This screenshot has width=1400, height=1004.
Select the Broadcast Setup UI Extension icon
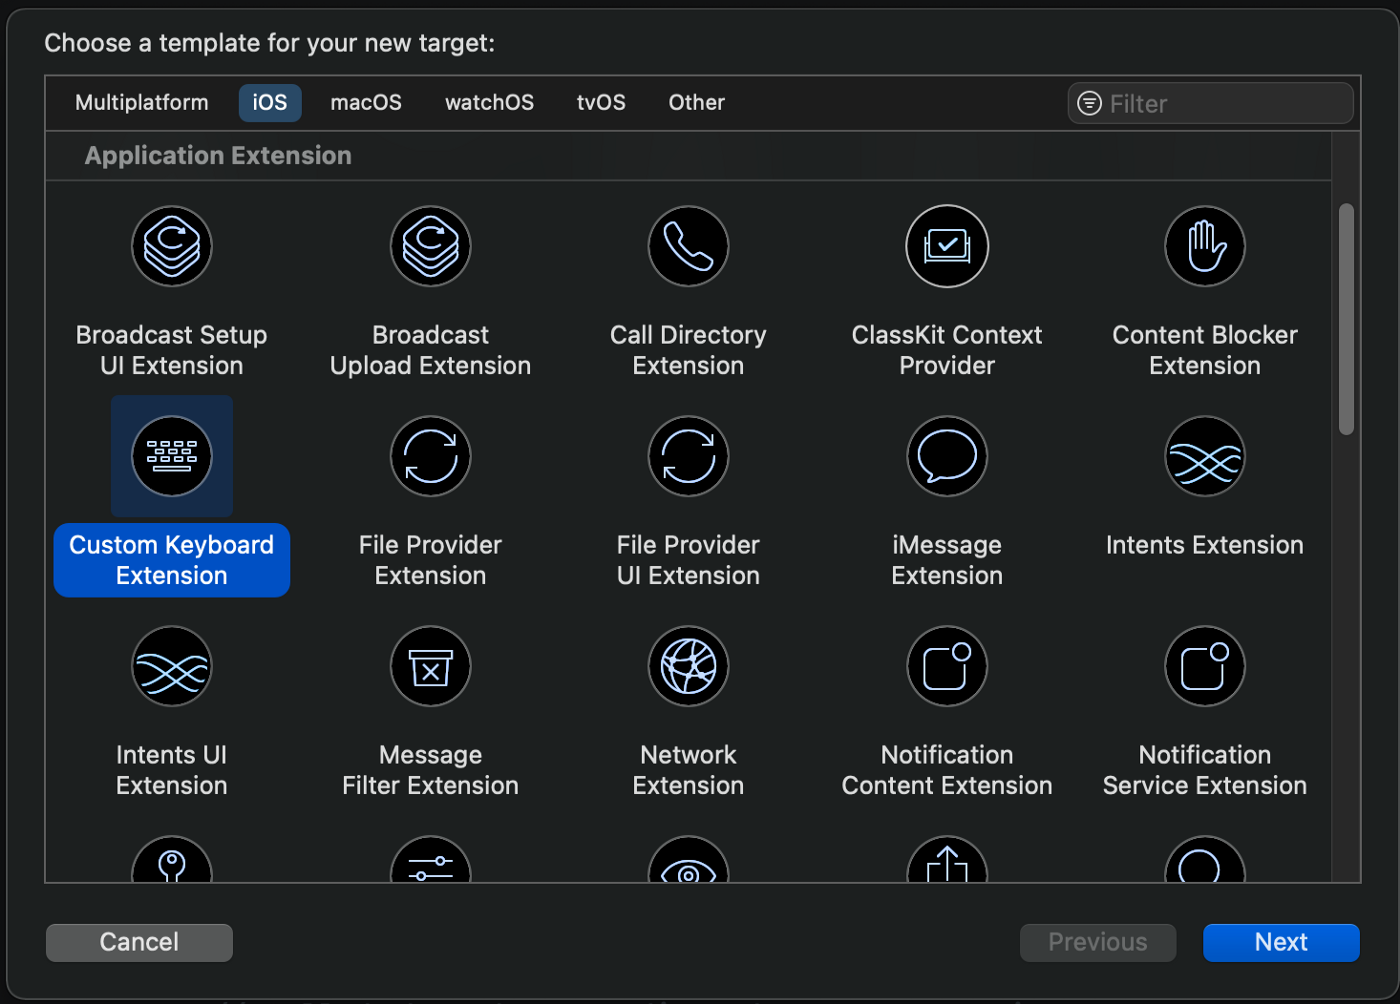click(172, 246)
